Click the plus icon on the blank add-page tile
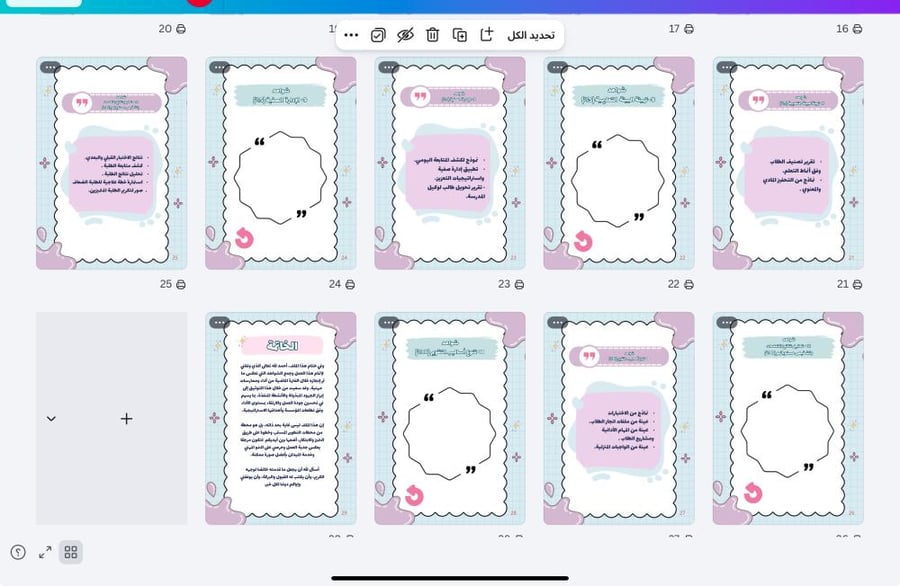 point(126,418)
